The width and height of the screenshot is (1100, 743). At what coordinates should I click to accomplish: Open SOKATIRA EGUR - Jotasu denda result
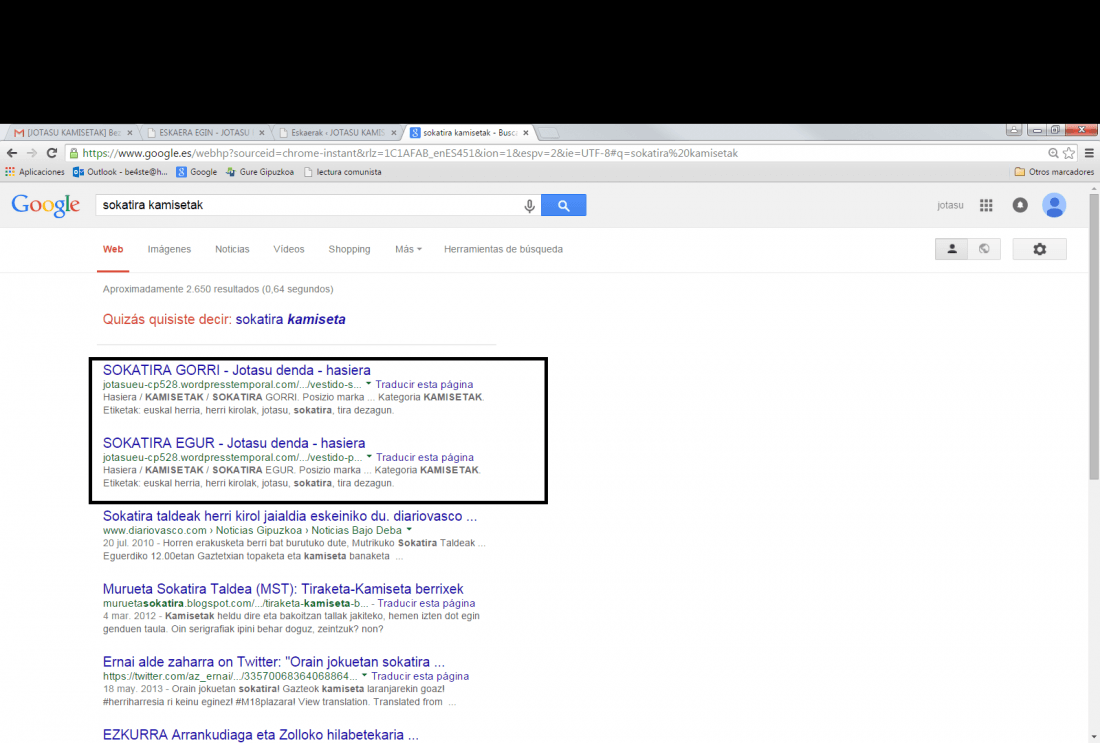click(x=234, y=443)
